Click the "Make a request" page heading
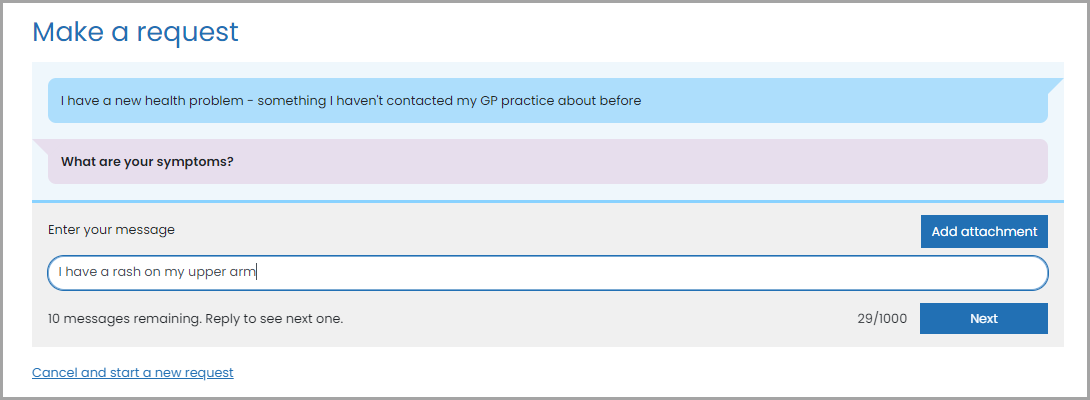This screenshot has width=1090, height=400. [135, 32]
